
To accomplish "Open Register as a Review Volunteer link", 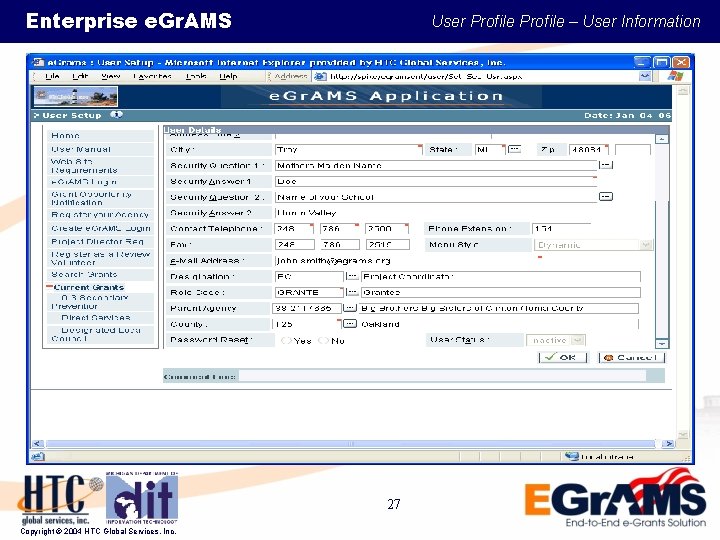I will click(x=100, y=258).
